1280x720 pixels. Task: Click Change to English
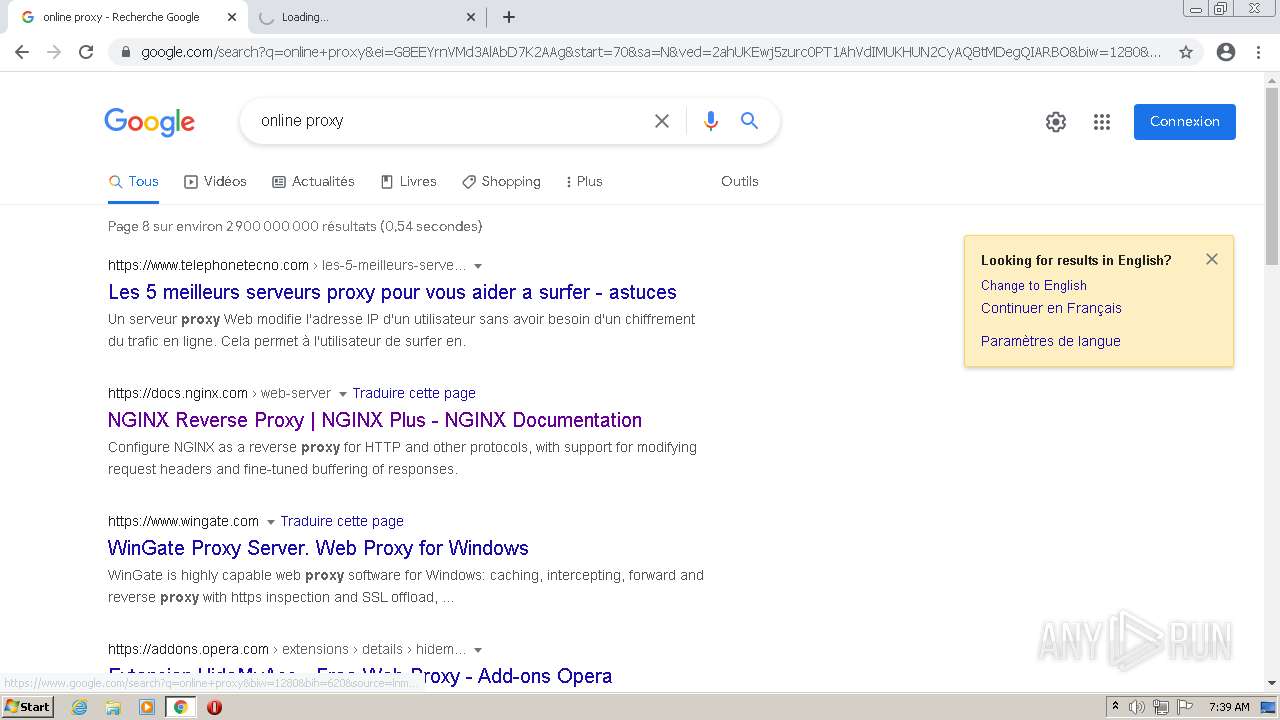(1034, 285)
